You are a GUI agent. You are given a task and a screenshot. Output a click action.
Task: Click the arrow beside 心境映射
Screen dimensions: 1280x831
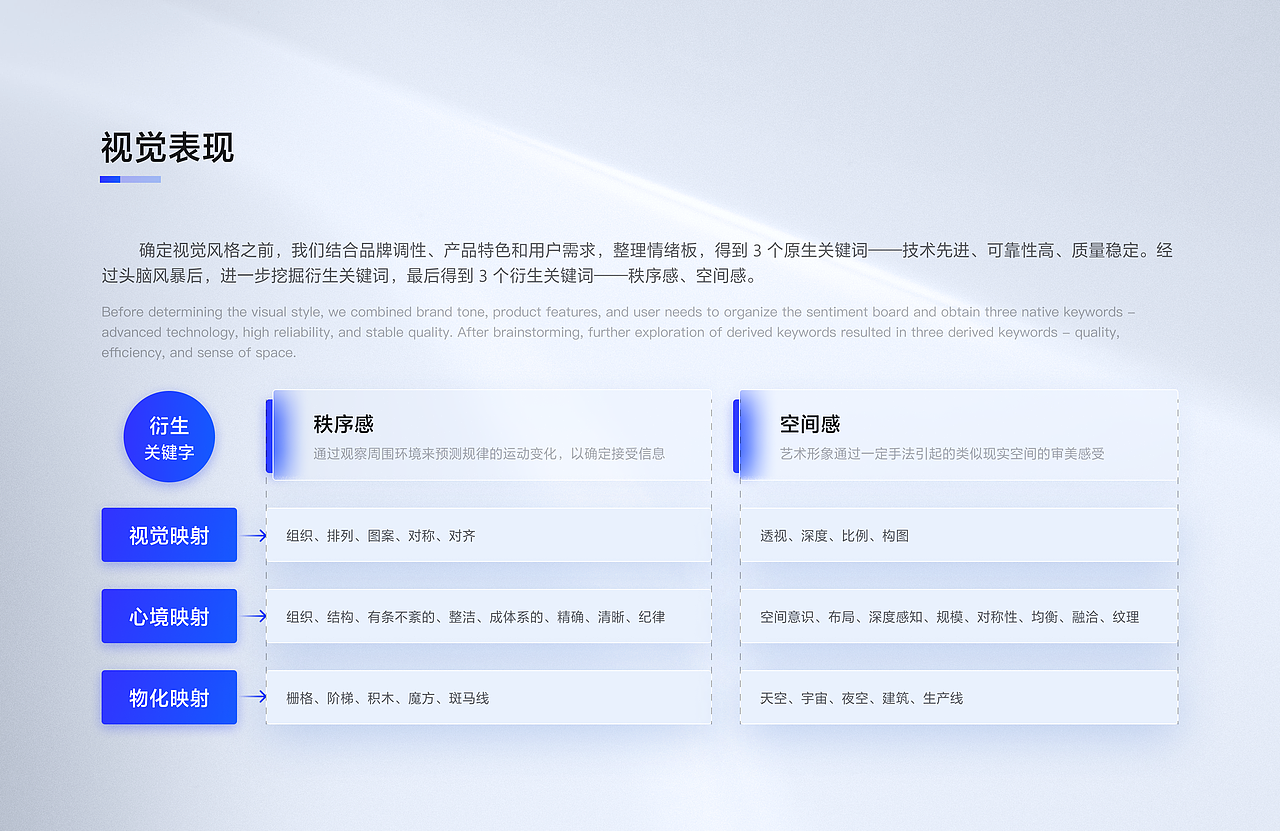(x=254, y=616)
